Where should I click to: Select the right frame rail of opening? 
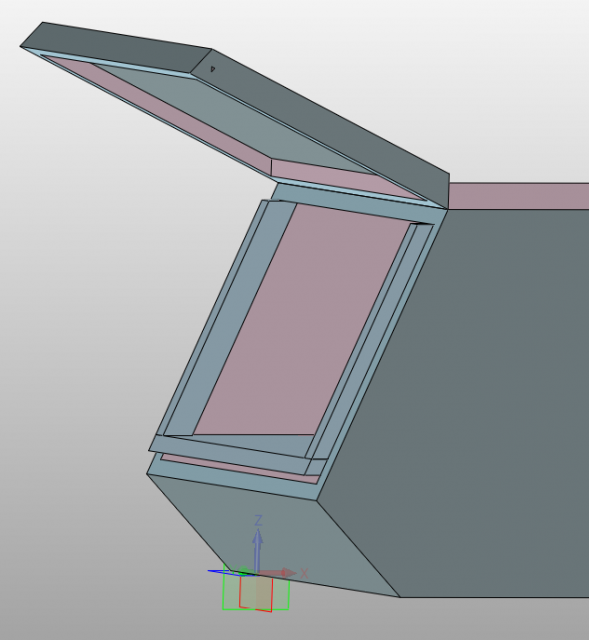369,341
